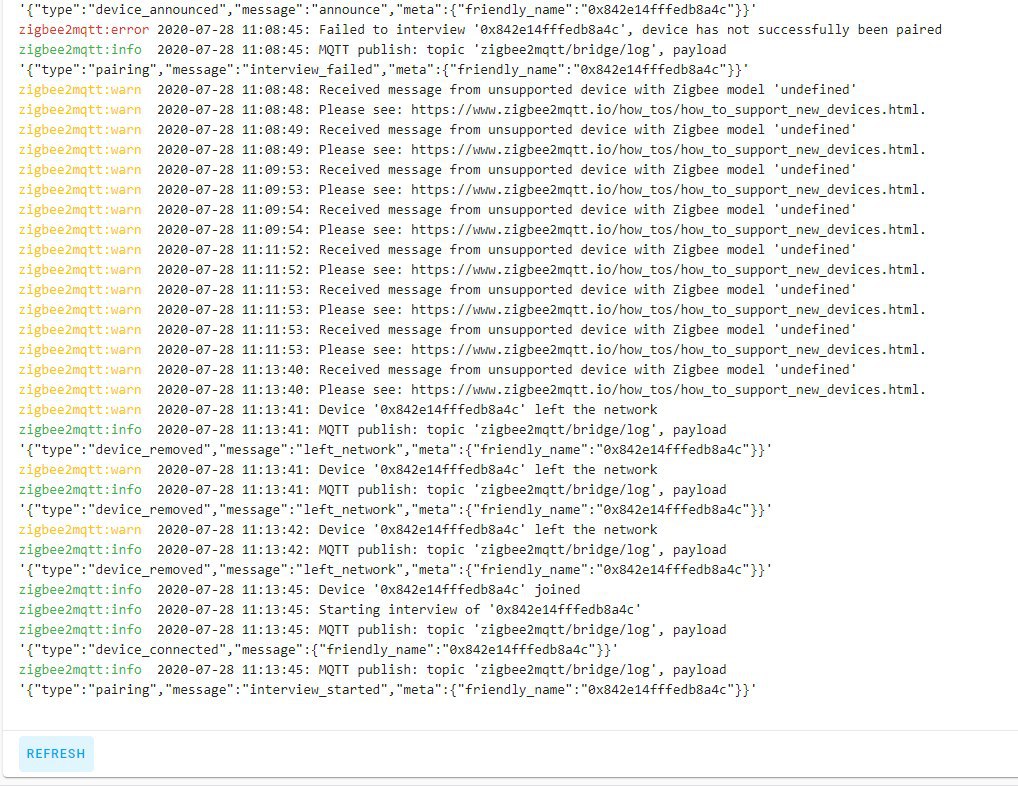
Task: Click the how_to_support_new_devices URL on the 11:09:53 line
Action: [x=668, y=190]
